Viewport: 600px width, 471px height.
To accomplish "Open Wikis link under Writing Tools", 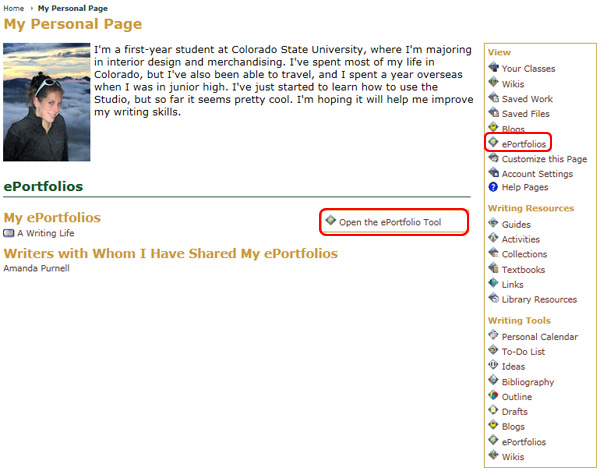I will click(x=513, y=457).
